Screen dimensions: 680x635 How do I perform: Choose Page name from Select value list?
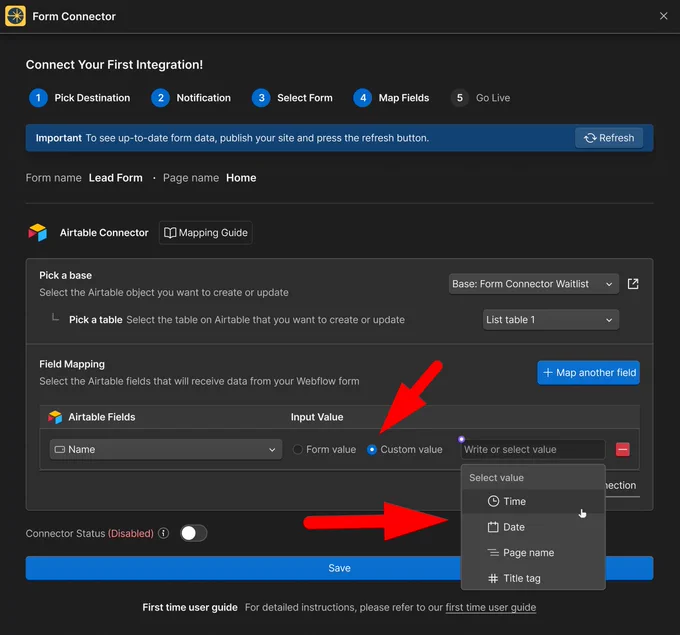[x=533, y=553]
